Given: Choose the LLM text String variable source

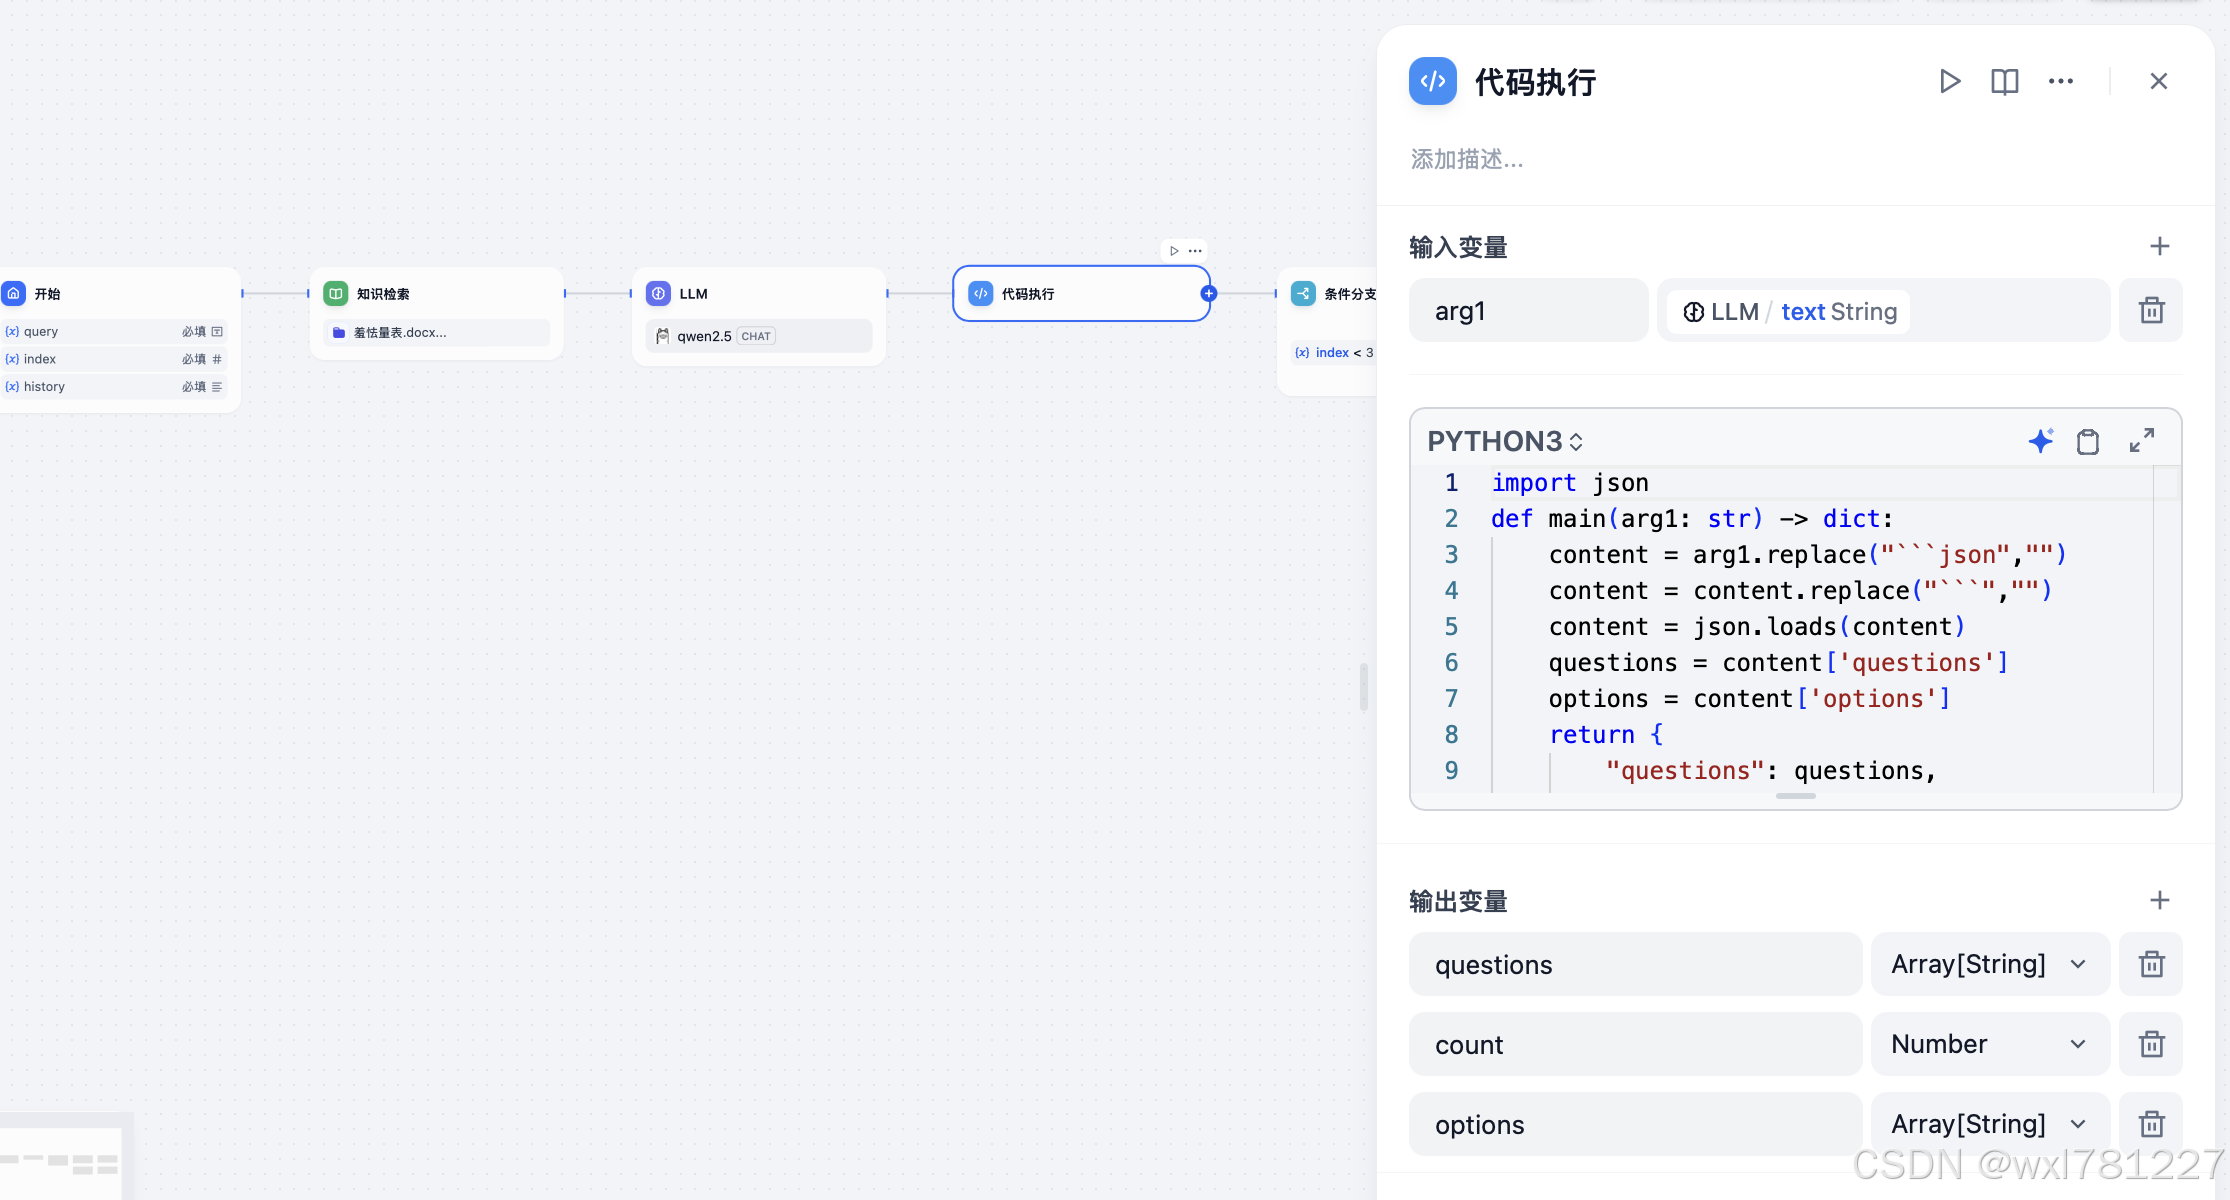Looking at the screenshot, I should pos(1884,311).
